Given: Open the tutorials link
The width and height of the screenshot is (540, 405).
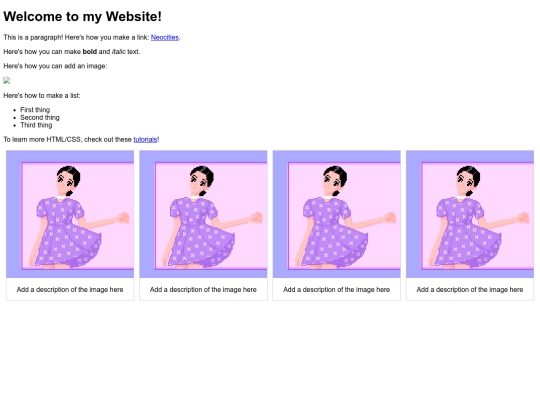Looking at the screenshot, I should pos(145,139).
